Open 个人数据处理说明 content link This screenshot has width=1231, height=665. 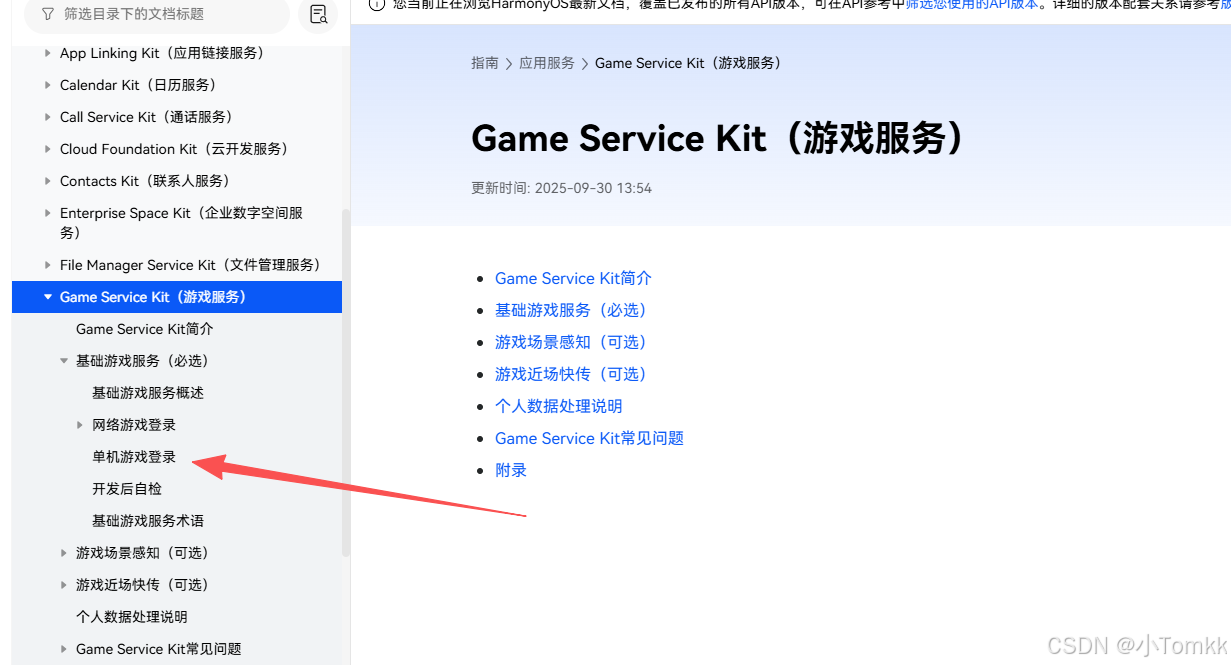[x=559, y=406]
